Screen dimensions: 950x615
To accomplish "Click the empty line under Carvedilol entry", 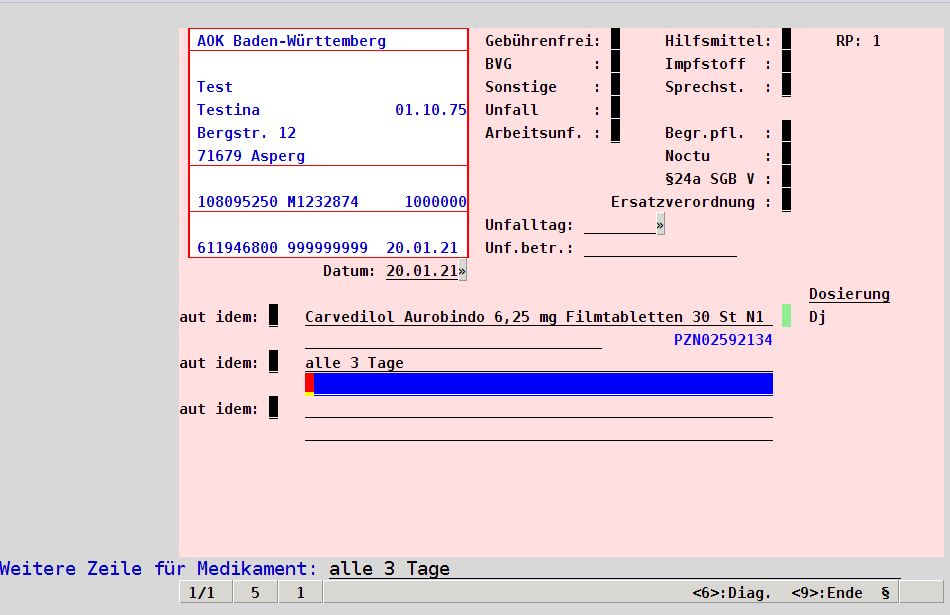I will coord(453,339).
